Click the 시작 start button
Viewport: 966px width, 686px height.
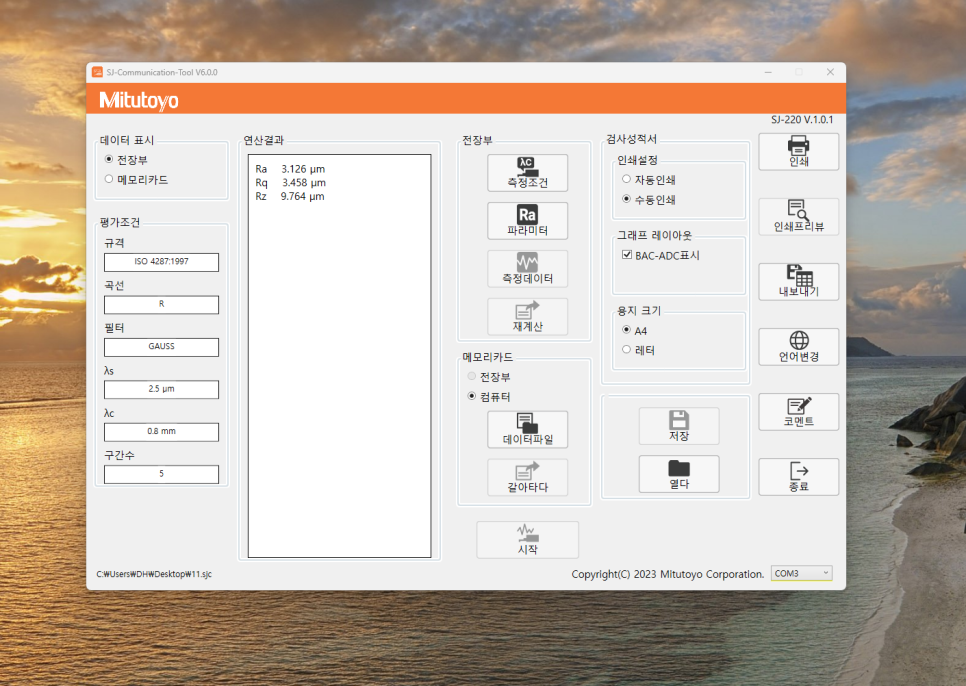point(527,540)
